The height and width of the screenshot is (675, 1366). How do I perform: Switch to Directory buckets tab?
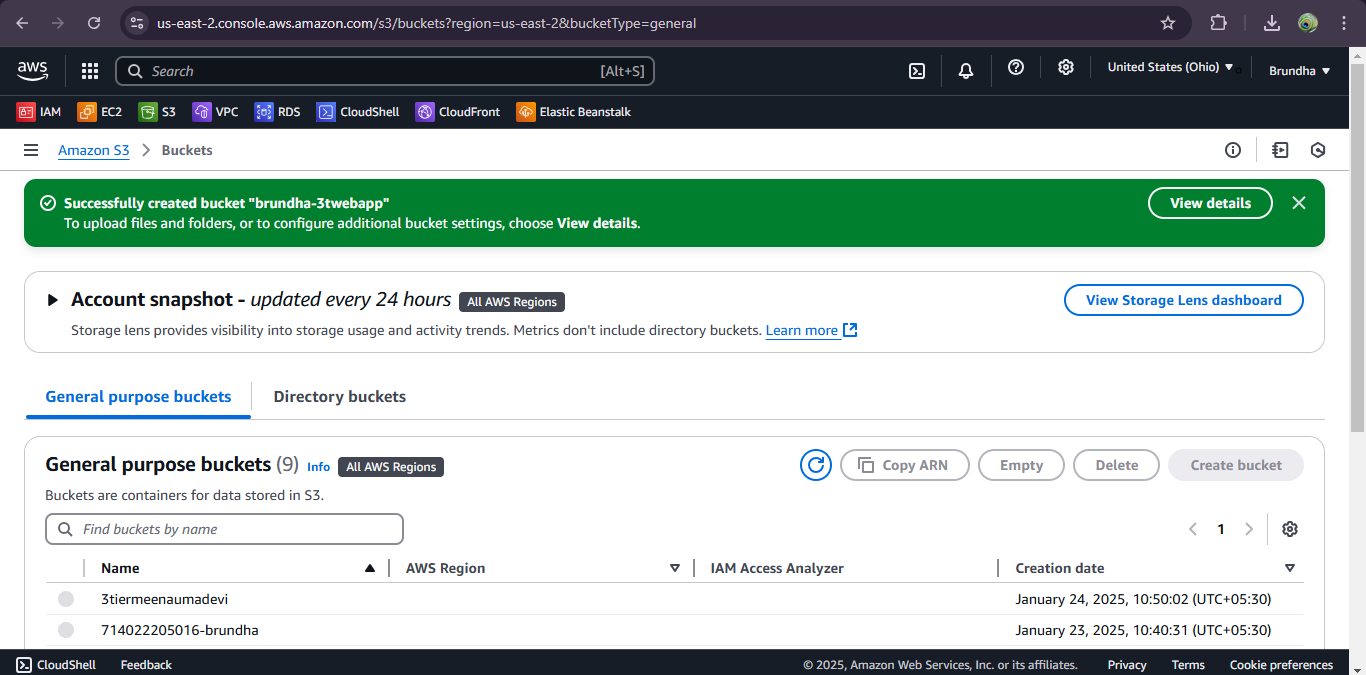[340, 397]
